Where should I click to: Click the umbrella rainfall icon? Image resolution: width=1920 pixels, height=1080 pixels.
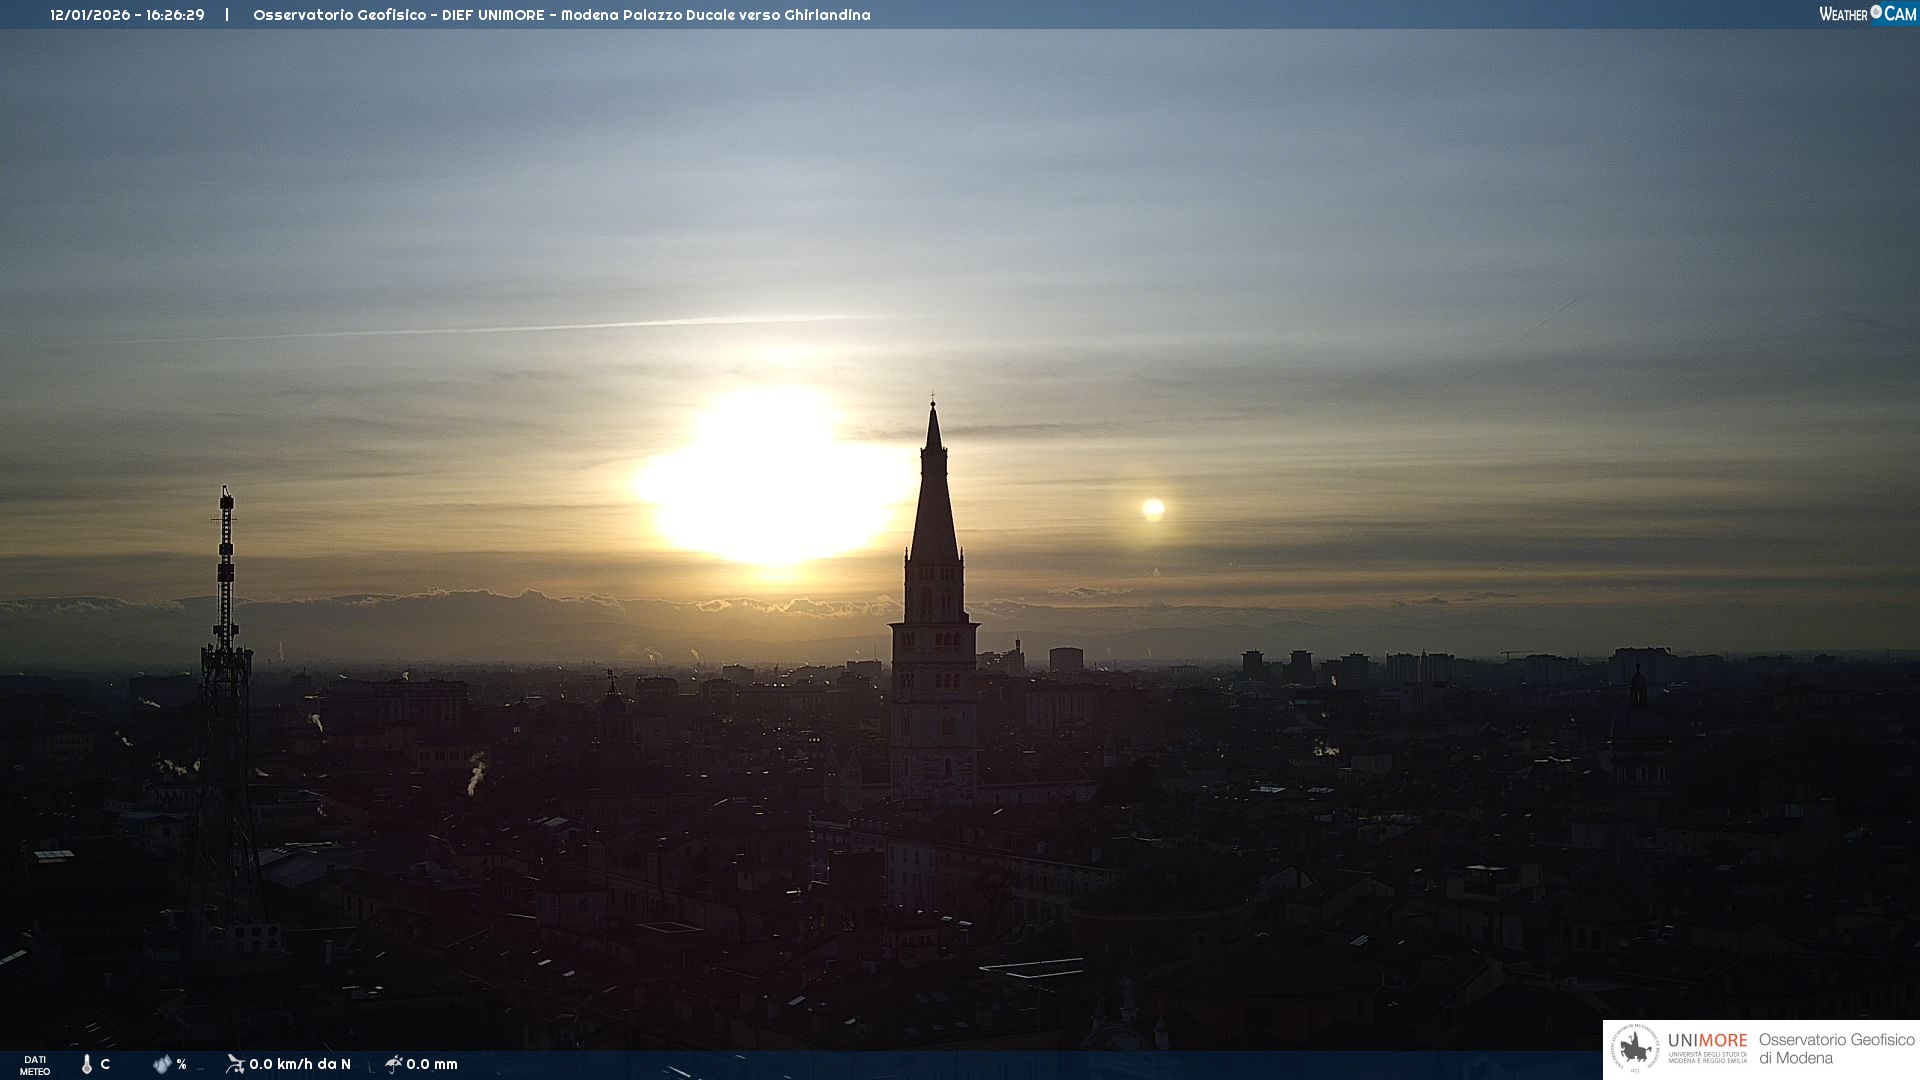393,1064
